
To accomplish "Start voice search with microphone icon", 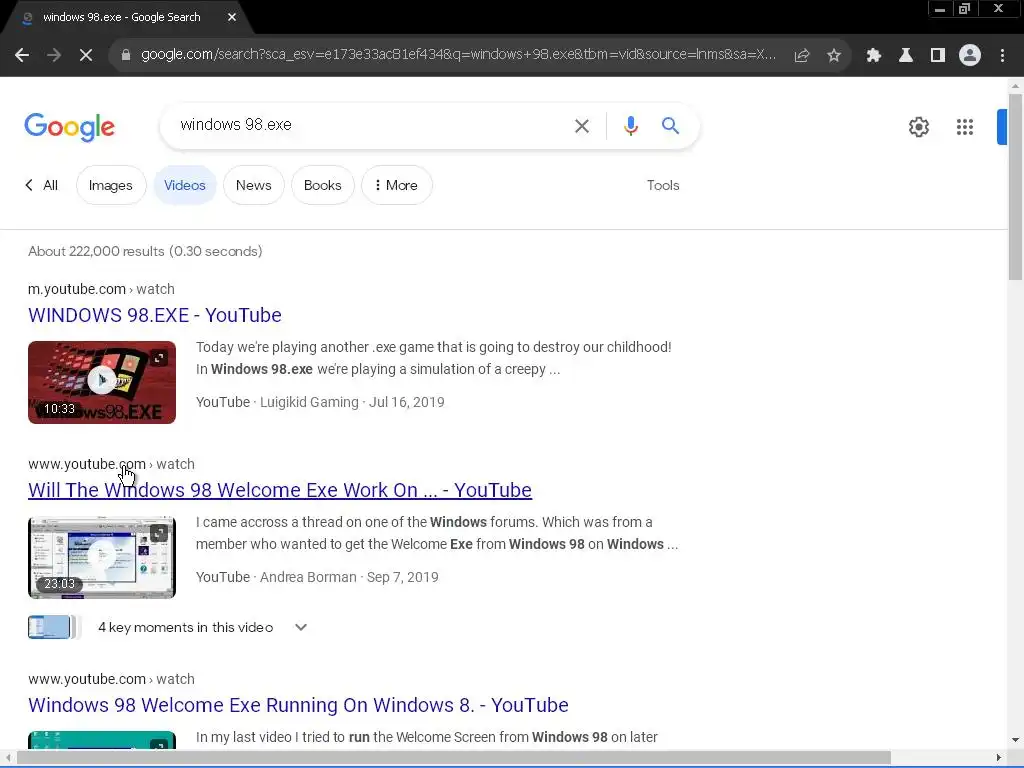I will (x=630, y=125).
